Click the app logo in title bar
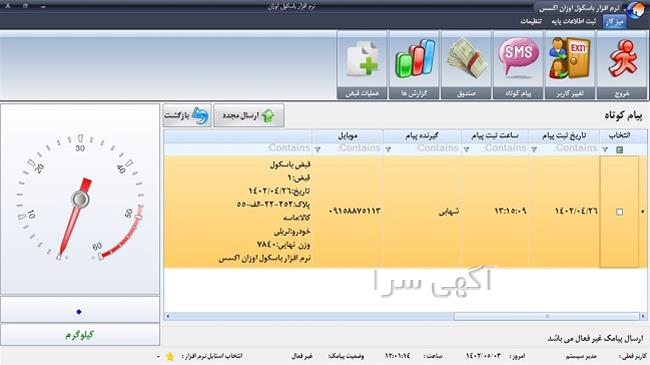650x365 pixels. tap(636, 10)
